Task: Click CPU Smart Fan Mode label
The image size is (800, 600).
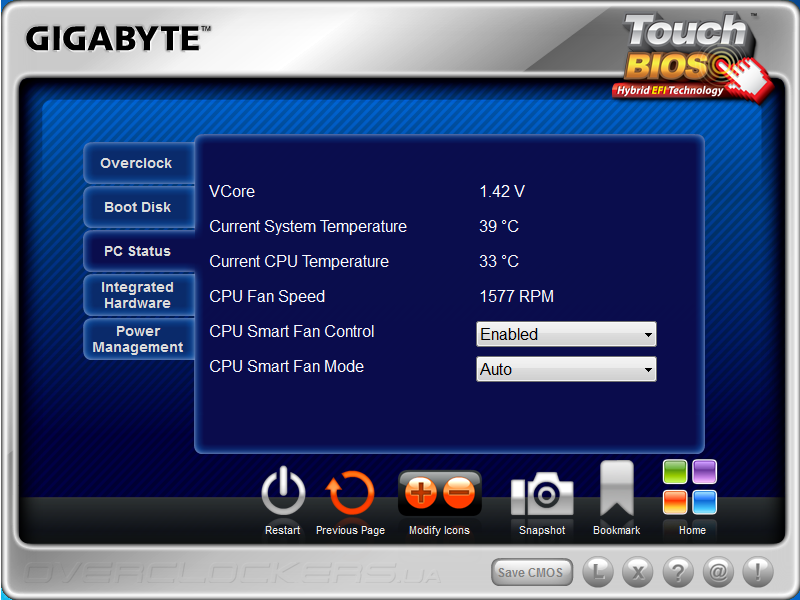Action: click(287, 366)
